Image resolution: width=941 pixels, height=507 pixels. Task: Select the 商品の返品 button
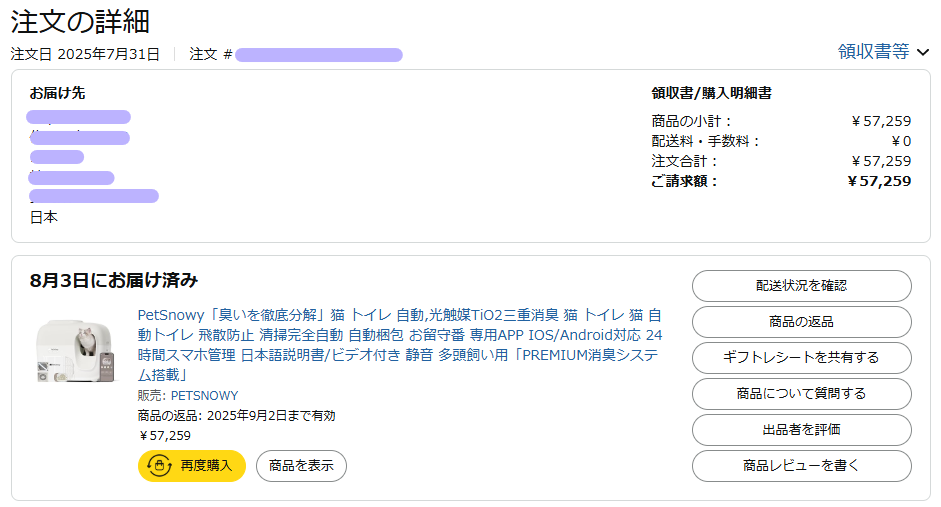(x=801, y=322)
